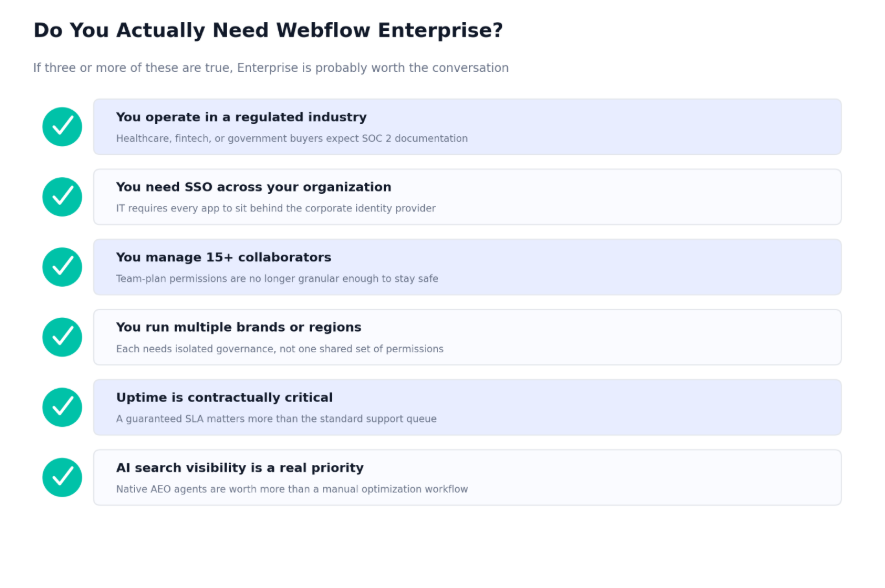Select 'Uptime is contractually critical' title
Viewport: 885px width, 588px height.
[225, 398]
